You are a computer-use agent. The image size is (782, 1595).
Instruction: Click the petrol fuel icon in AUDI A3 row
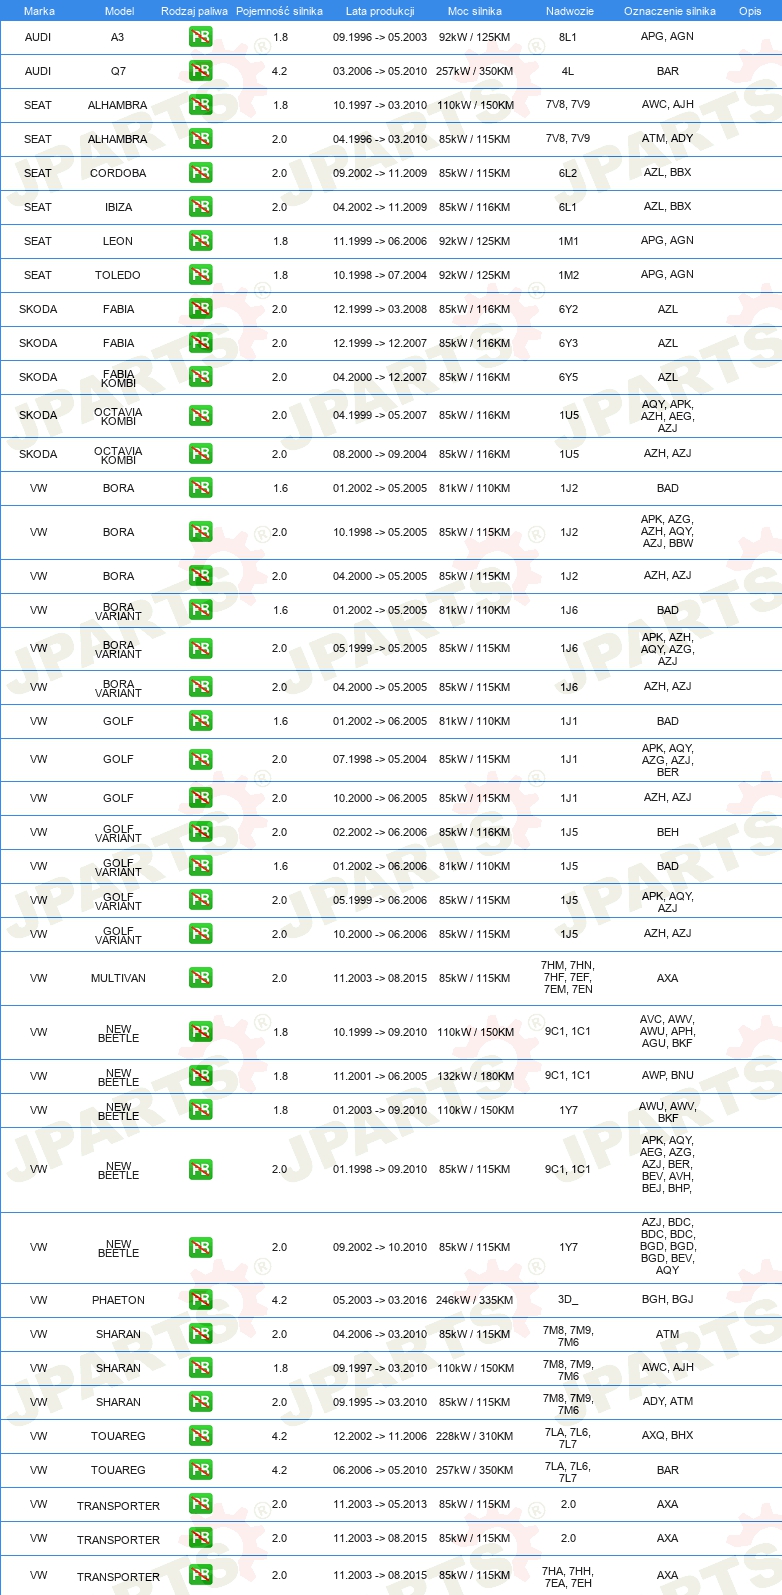(200, 37)
